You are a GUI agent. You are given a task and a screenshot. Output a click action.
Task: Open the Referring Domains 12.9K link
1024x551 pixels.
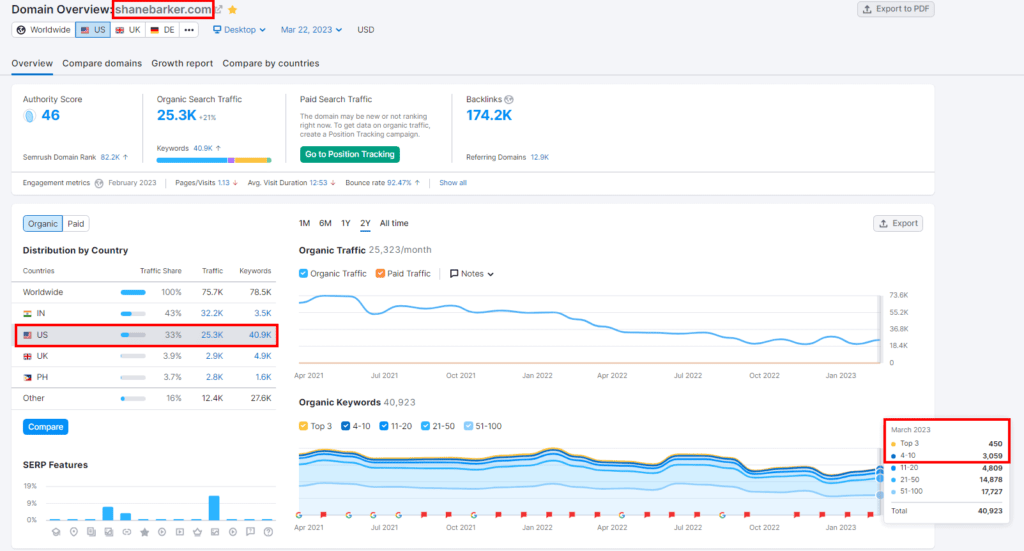[x=539, y=157]
